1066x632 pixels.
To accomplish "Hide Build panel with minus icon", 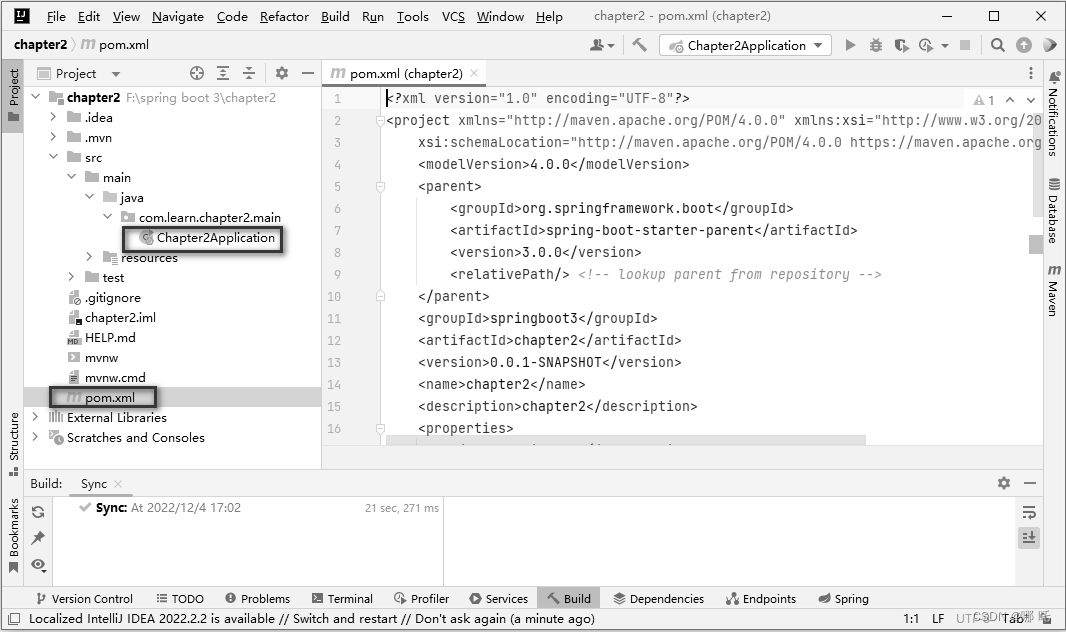I will click(1030, 483).
